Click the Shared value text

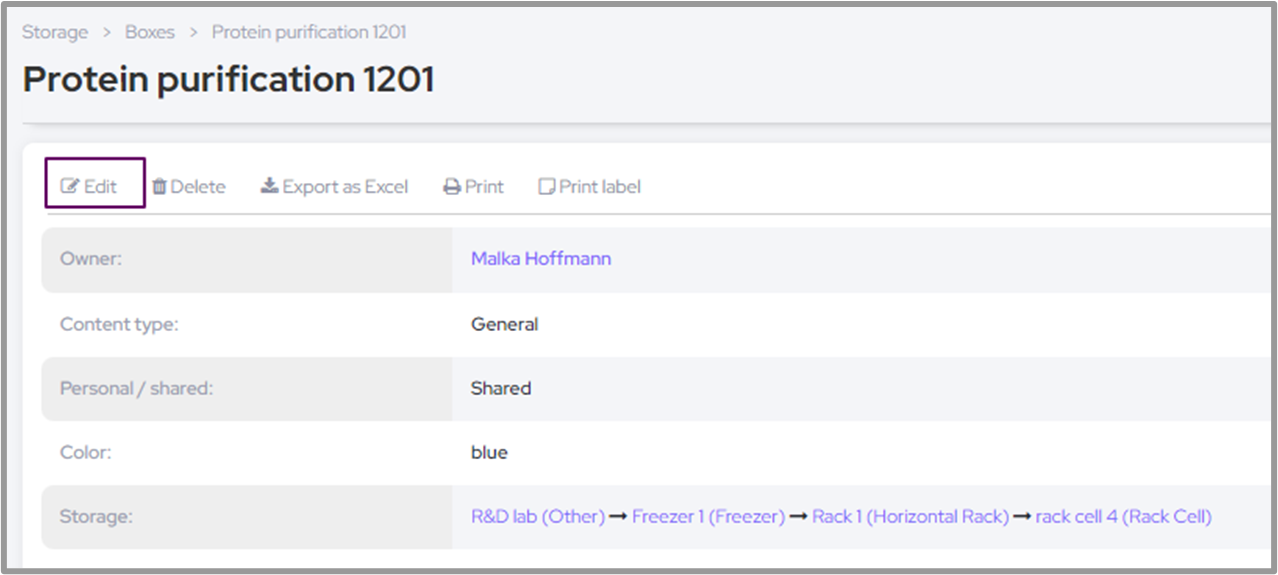[x=501, y=388]
